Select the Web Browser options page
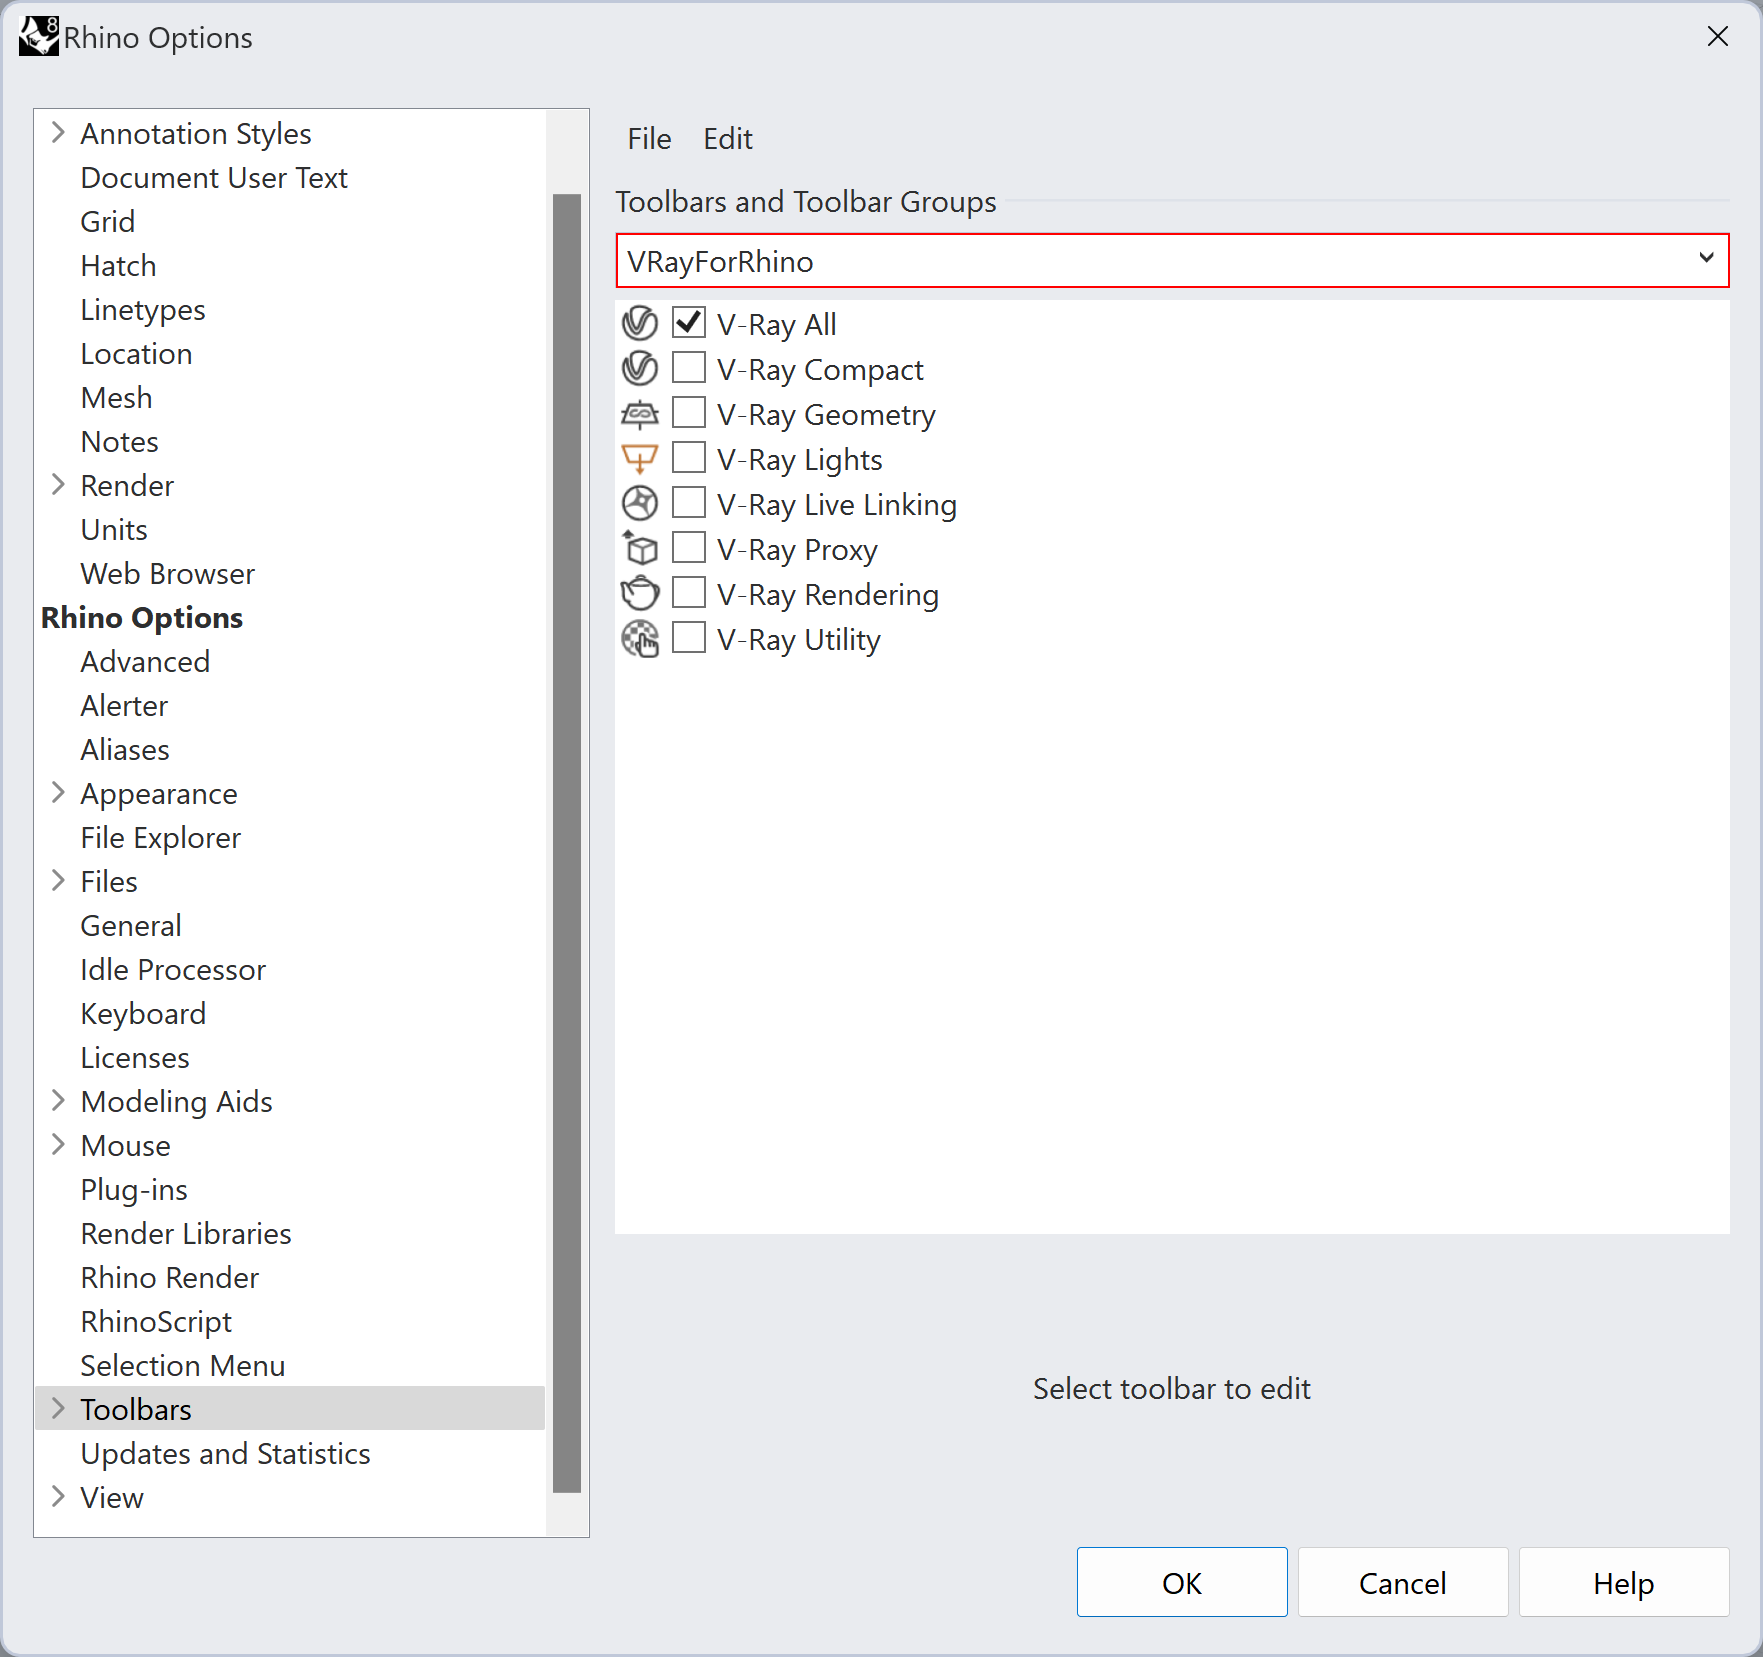1763x1657 pixels. tap(167, 574)
